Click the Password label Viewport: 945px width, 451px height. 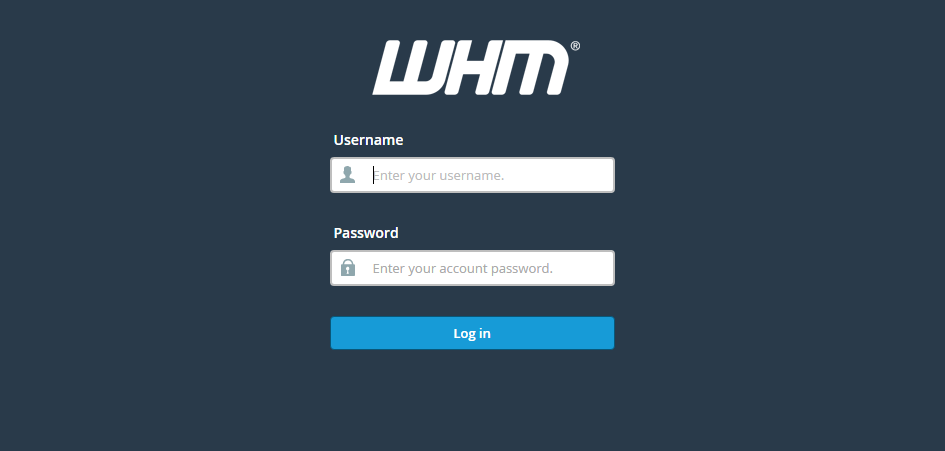pos(366,233)
